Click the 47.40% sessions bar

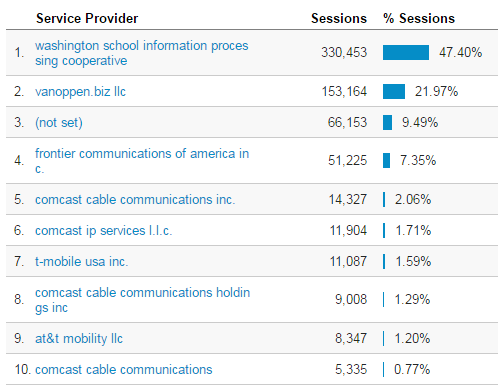406,53
